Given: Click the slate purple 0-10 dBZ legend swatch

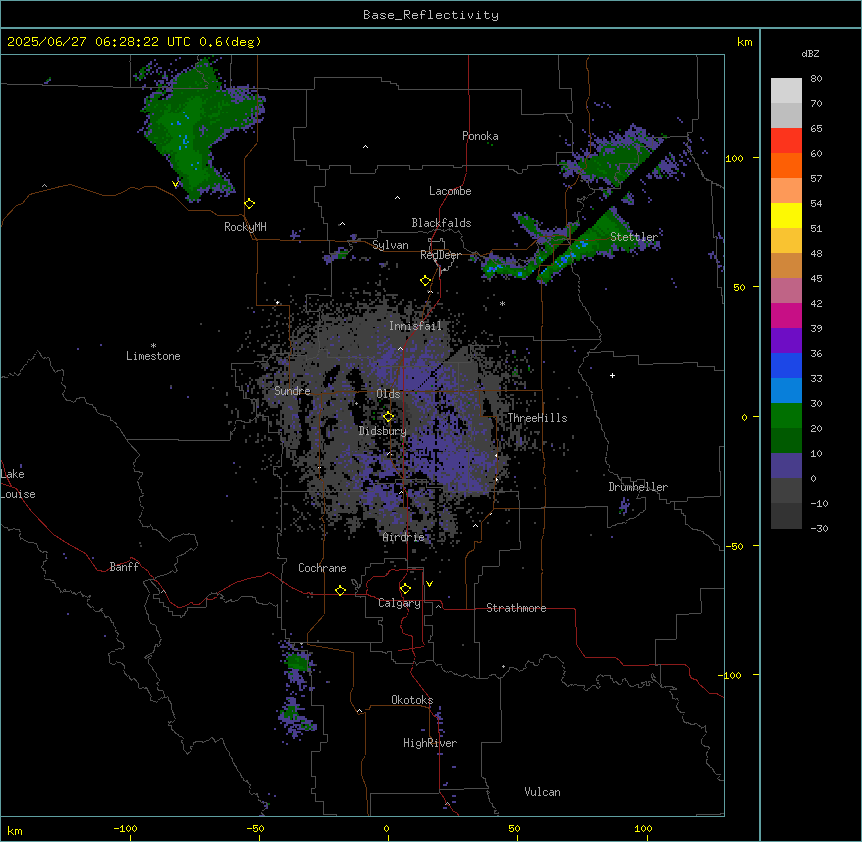Looking at the screenshot, I should 786,466.
